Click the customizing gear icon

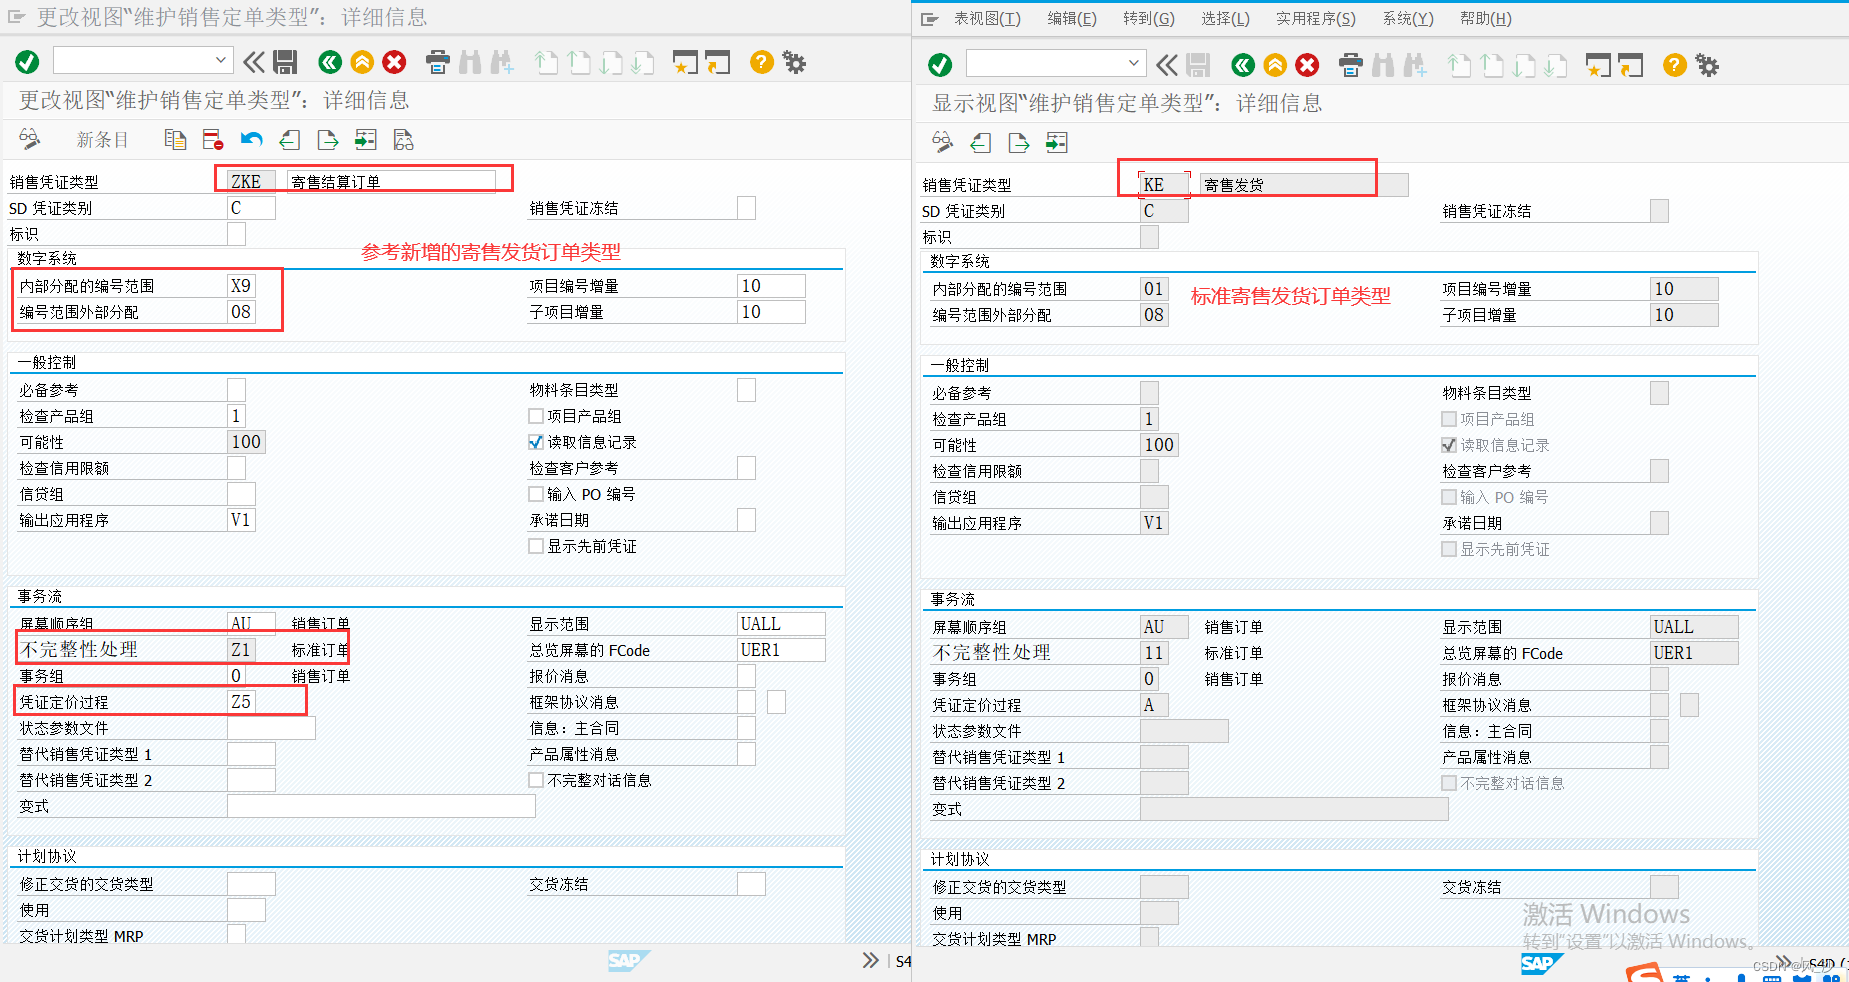(793, 61)
